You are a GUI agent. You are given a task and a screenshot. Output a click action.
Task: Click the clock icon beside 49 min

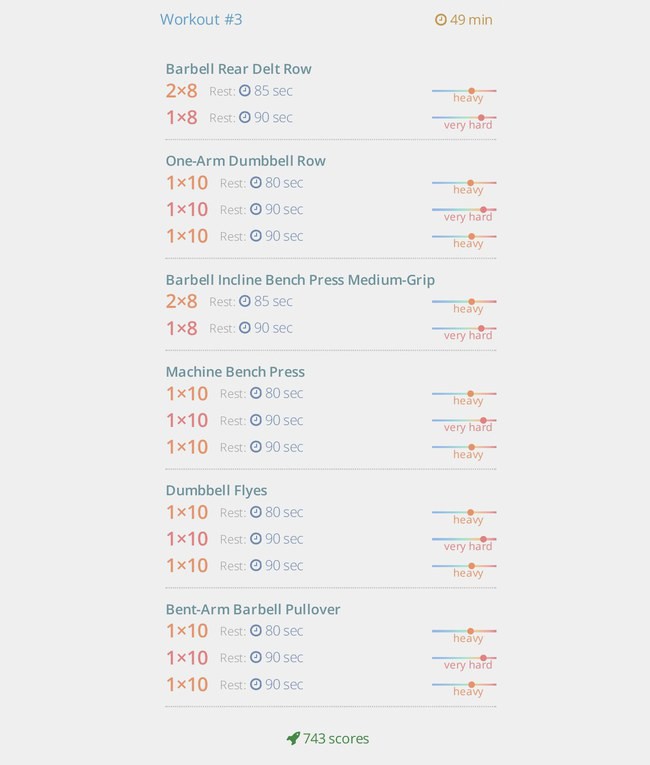coord(441,20)
